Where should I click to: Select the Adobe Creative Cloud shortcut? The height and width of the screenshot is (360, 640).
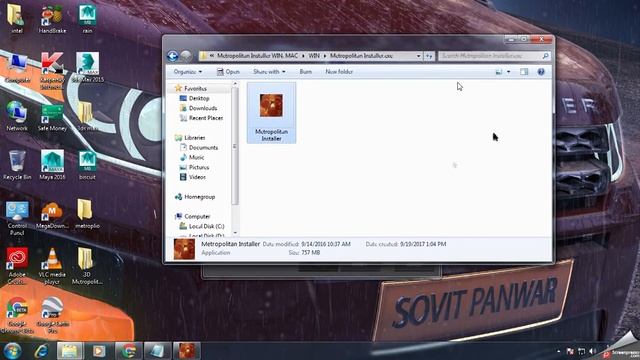[x=17, y=266]
